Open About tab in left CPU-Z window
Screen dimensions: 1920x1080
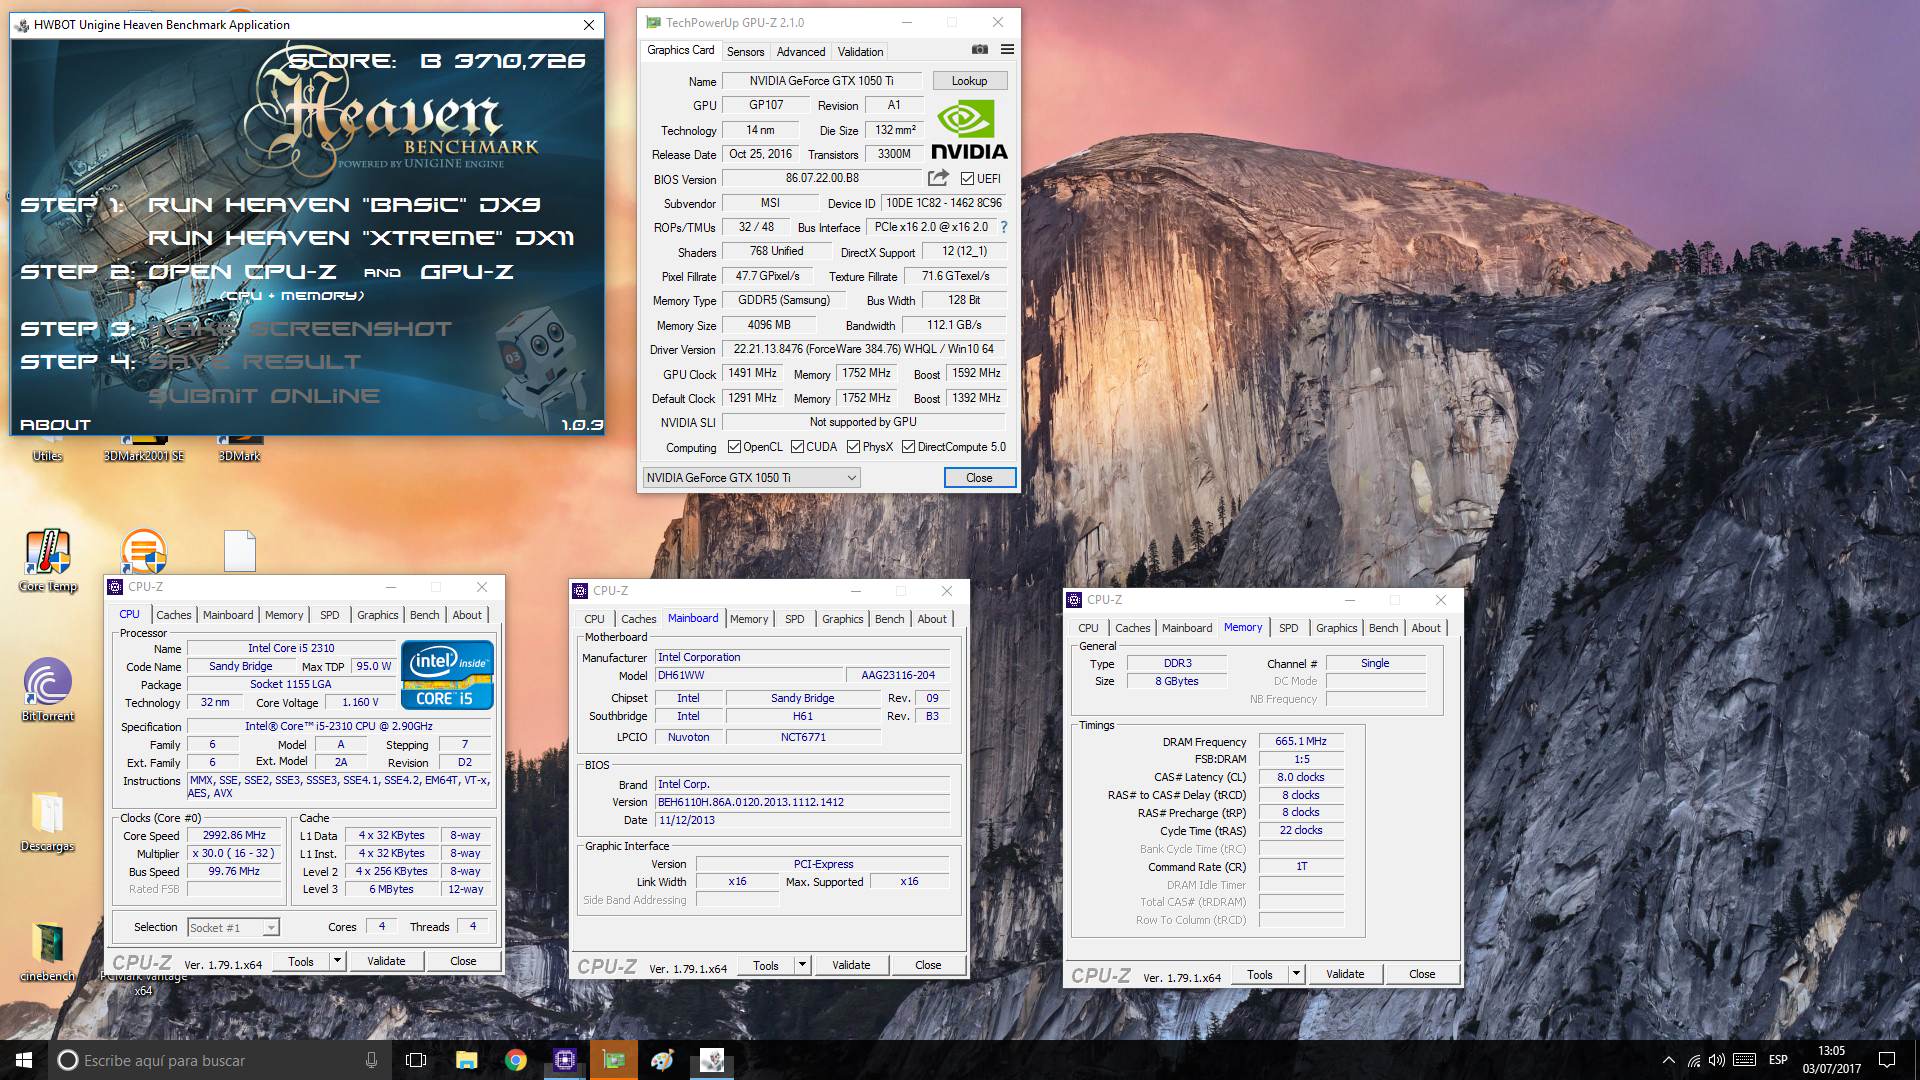[x=466, y=615]
